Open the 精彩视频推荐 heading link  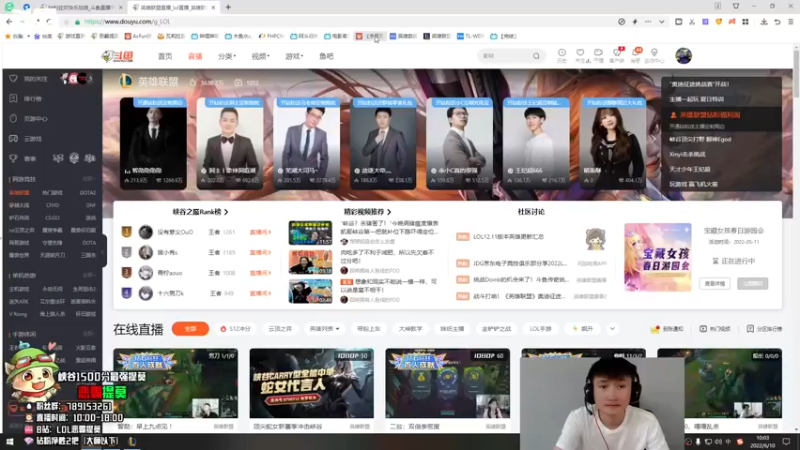[367, 212]
